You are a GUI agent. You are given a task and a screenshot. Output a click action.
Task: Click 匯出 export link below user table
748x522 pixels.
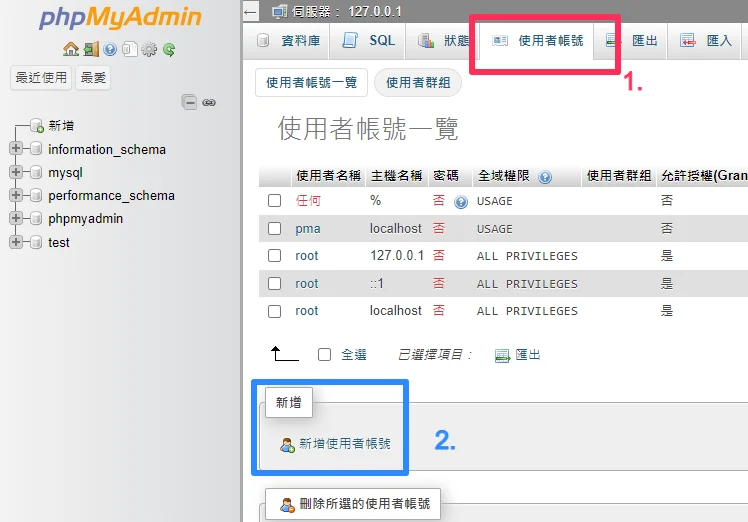(x=518, y=355)
